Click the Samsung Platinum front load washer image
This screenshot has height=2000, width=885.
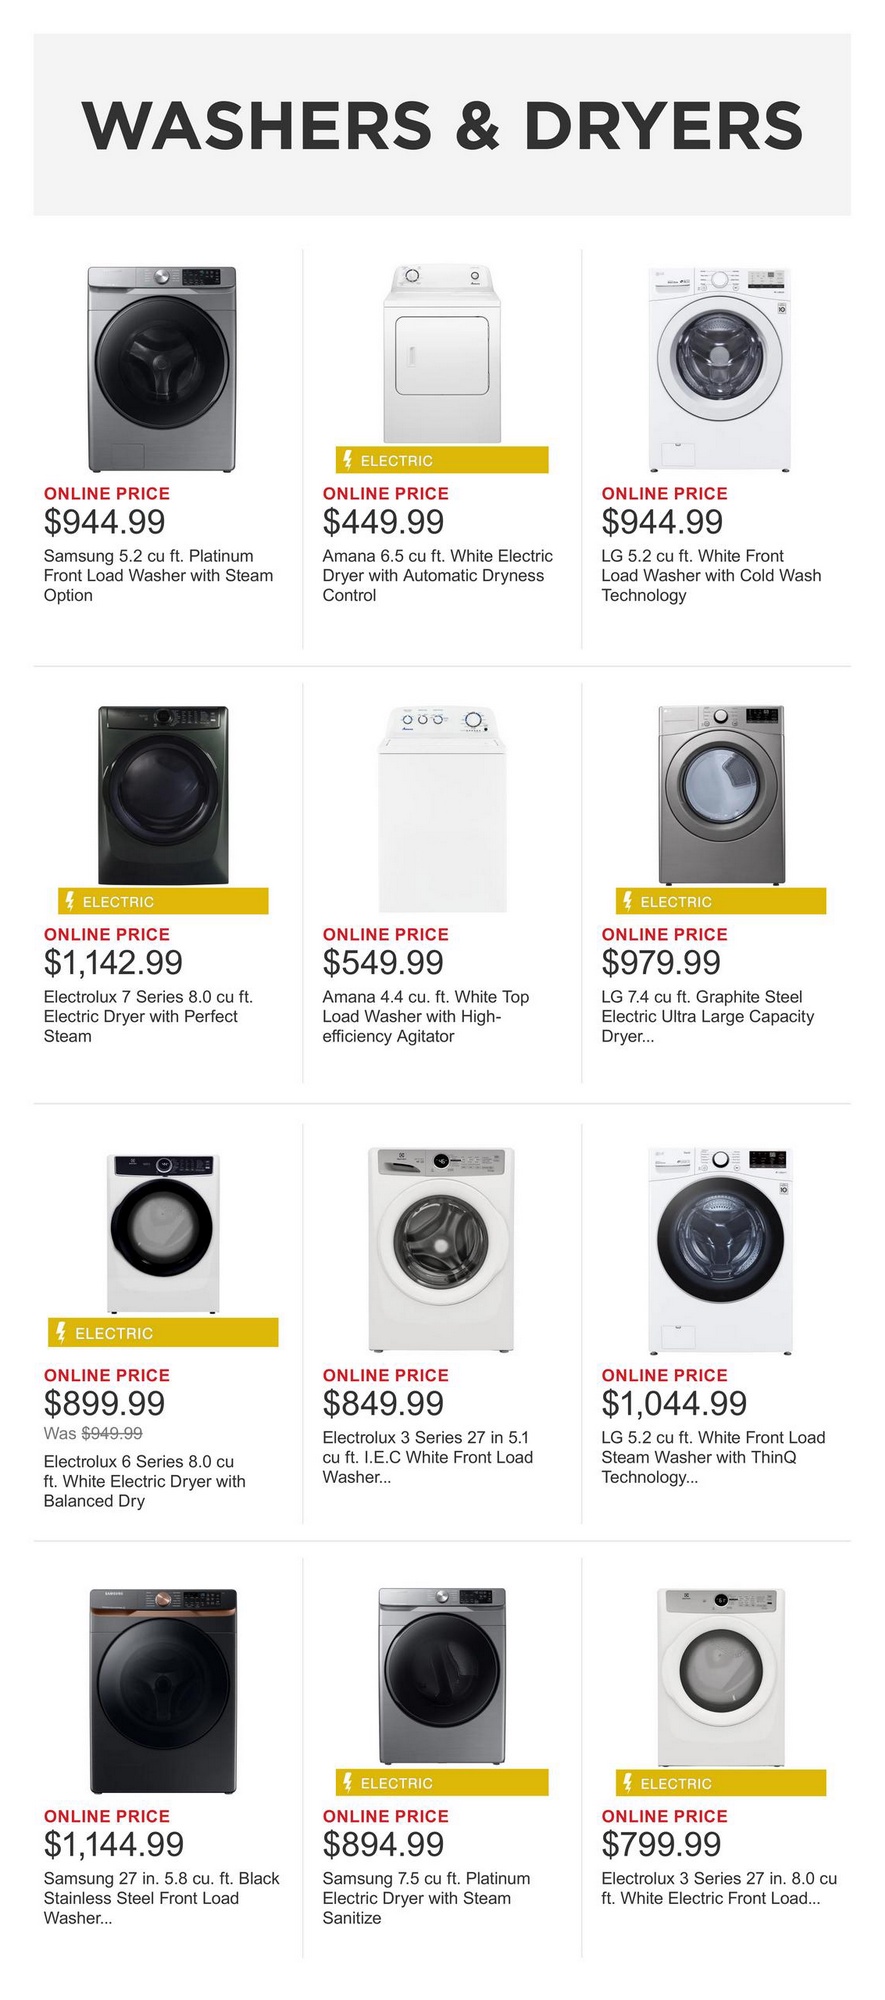click(x=162, y=369)
